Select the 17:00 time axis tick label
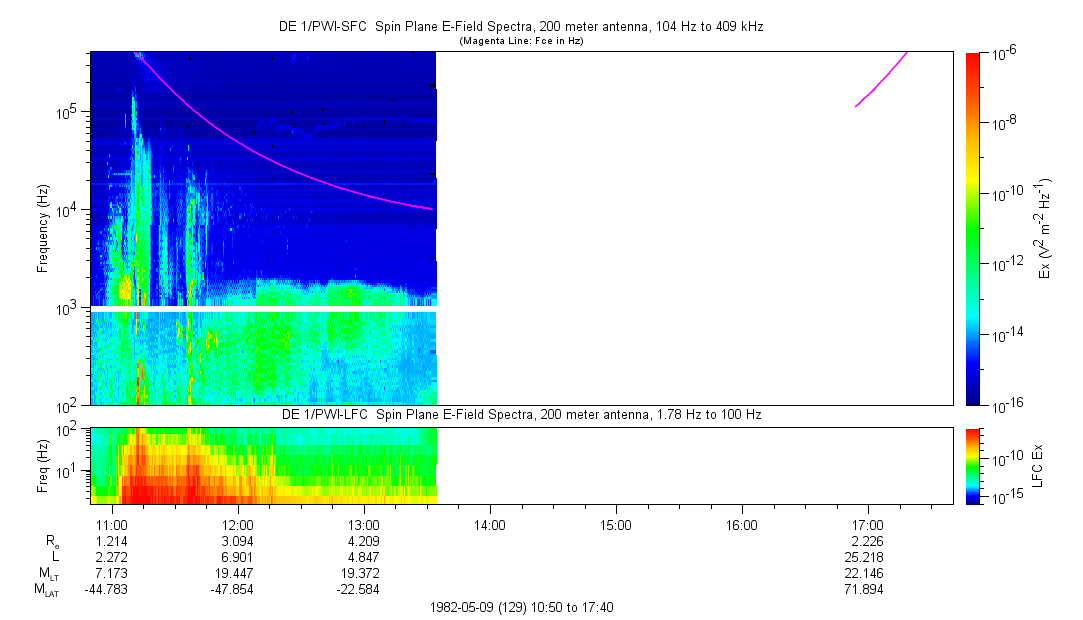The height and width of the screenshot is (620, 1083). (x=867, y=524)
